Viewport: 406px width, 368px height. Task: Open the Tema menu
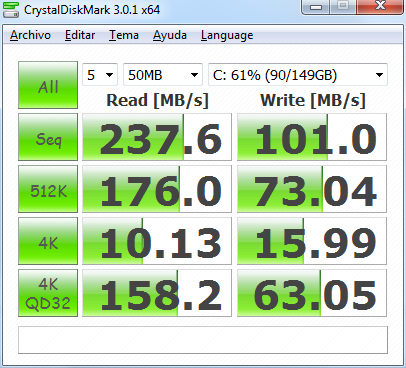tap(124, 35)
